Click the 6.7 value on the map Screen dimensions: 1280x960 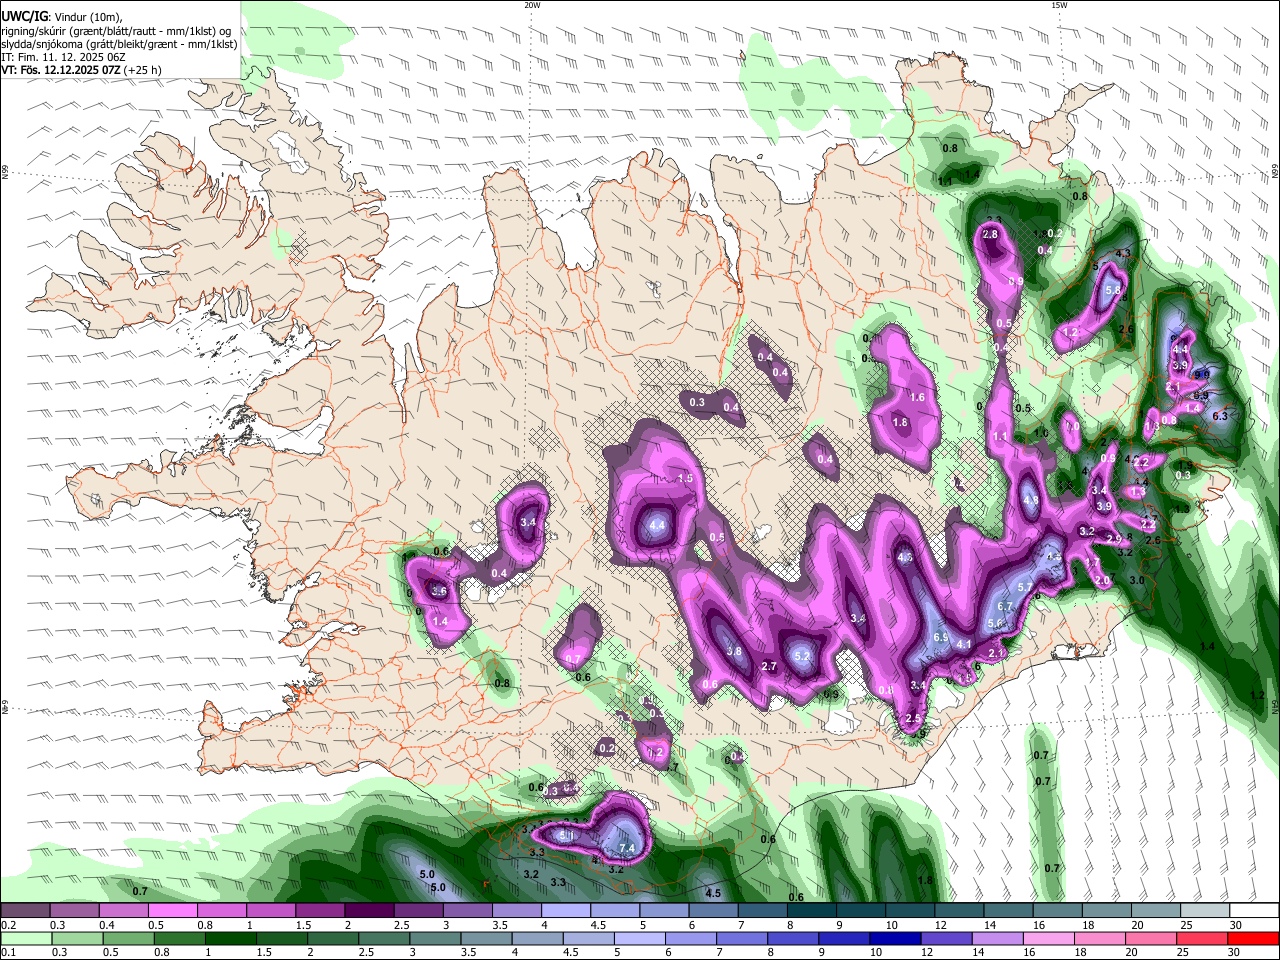(1005, 606)
